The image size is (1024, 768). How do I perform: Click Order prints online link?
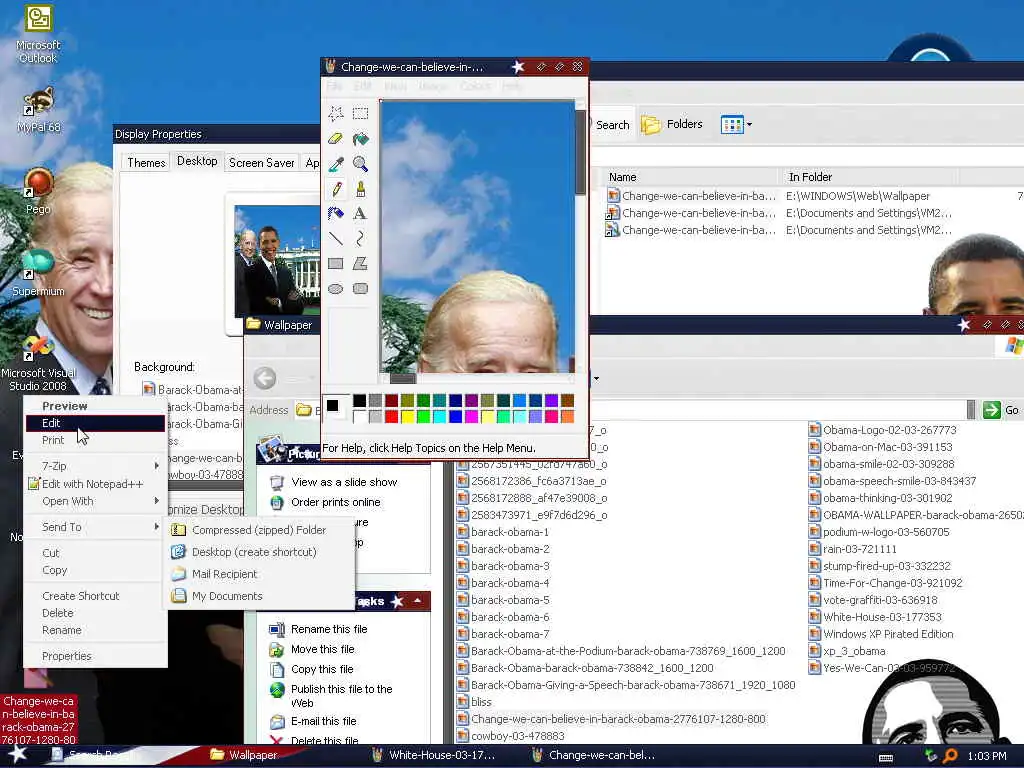point(335,502)
